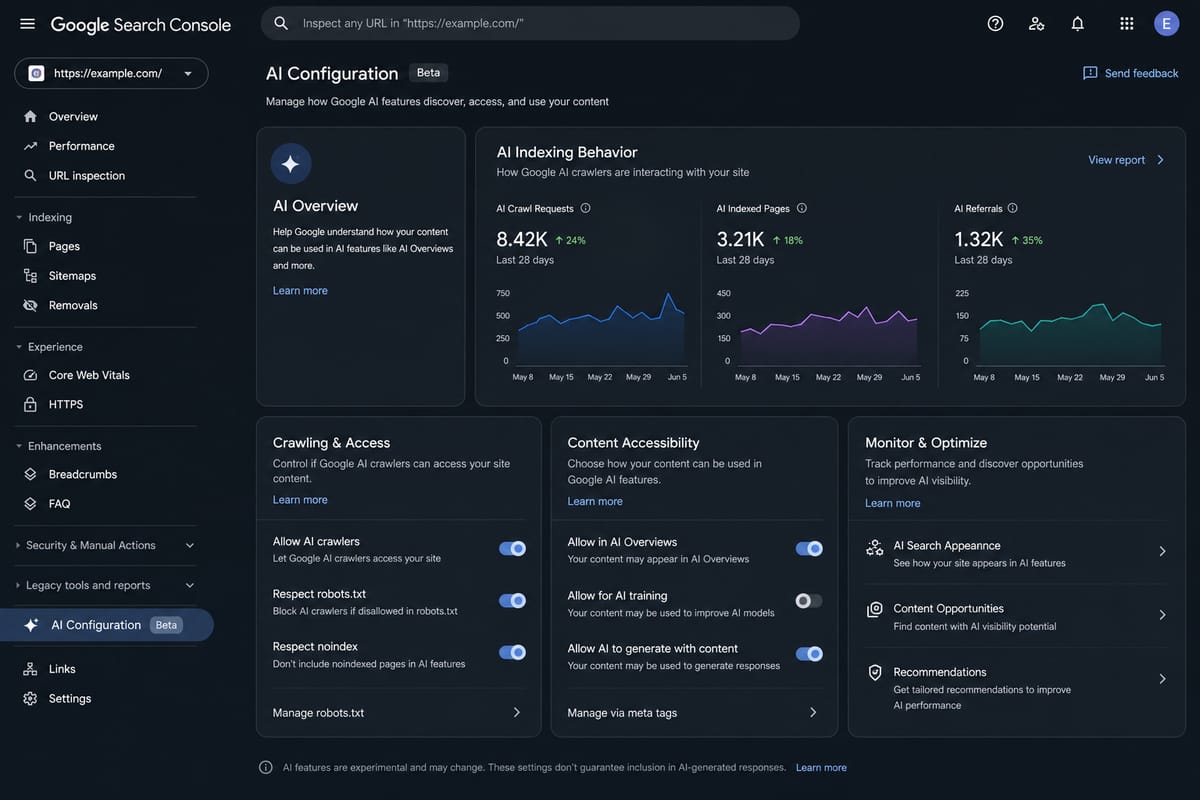The height and width of the screenshot is (800, 1200).
Task: Click the URL inspection search field
Action: click(530, 23)
